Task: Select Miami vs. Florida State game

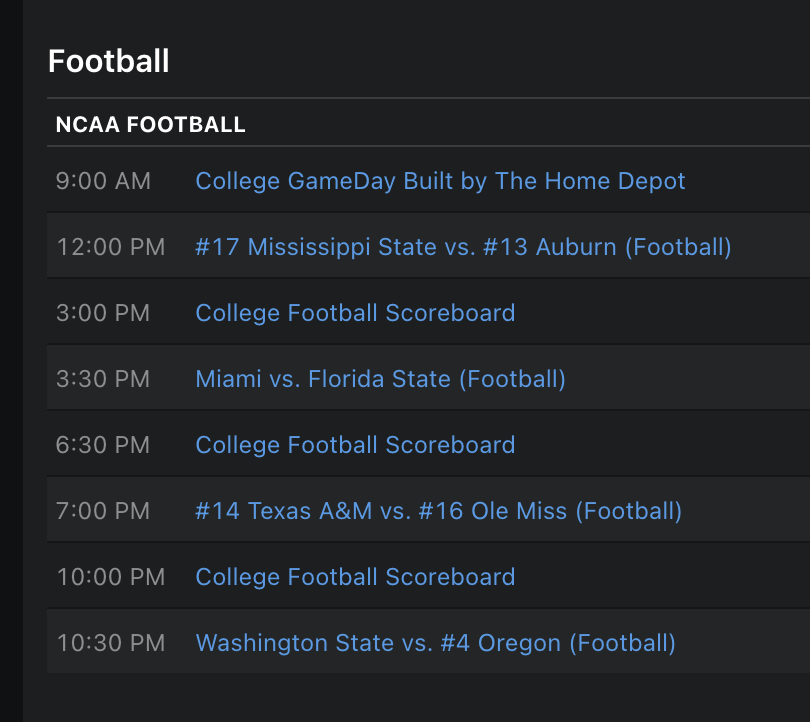Action: click(x=380, y=379)
